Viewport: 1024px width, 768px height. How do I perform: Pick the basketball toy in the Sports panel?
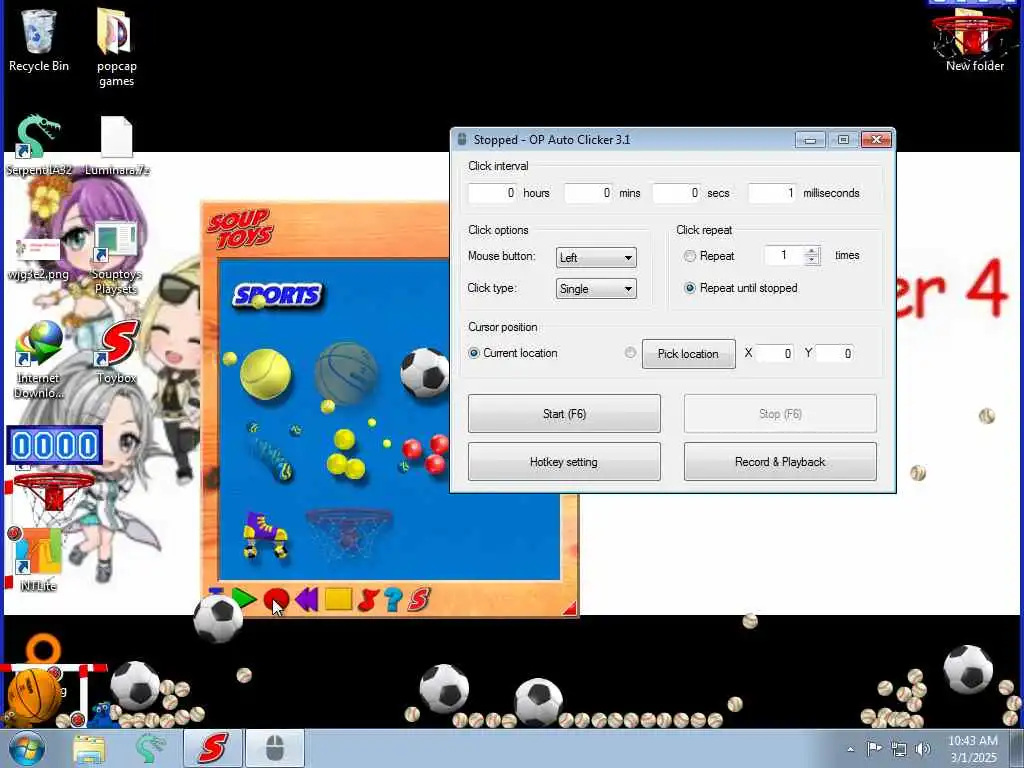click(x=346, y=373)
